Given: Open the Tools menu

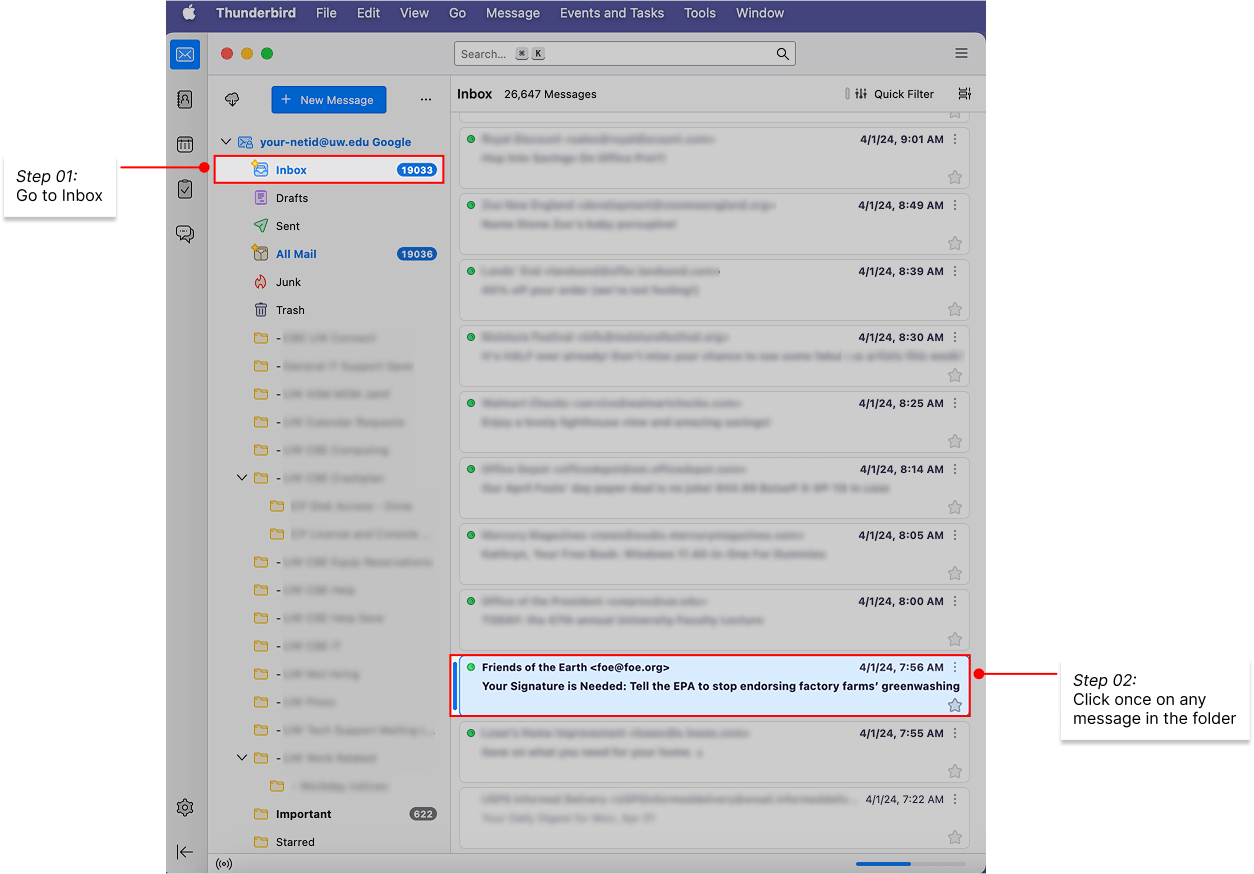Looking at the screenshot, I should [699, 13].
